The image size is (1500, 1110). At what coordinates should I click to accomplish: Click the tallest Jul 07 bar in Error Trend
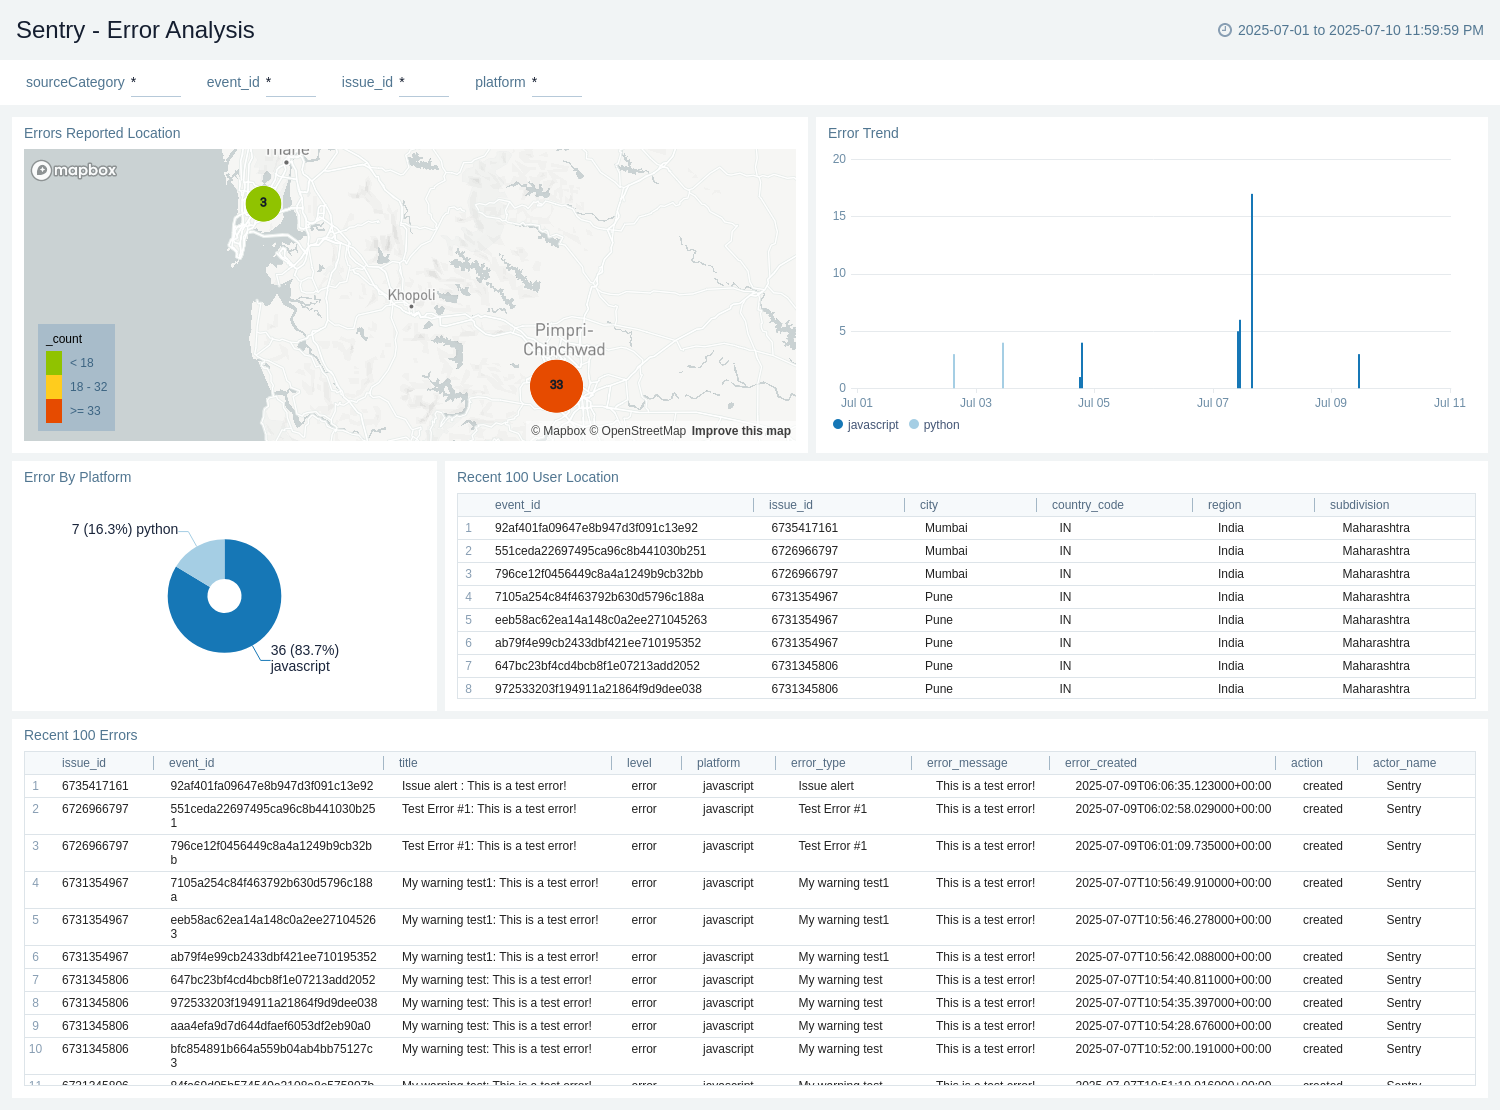(1252, 291)
